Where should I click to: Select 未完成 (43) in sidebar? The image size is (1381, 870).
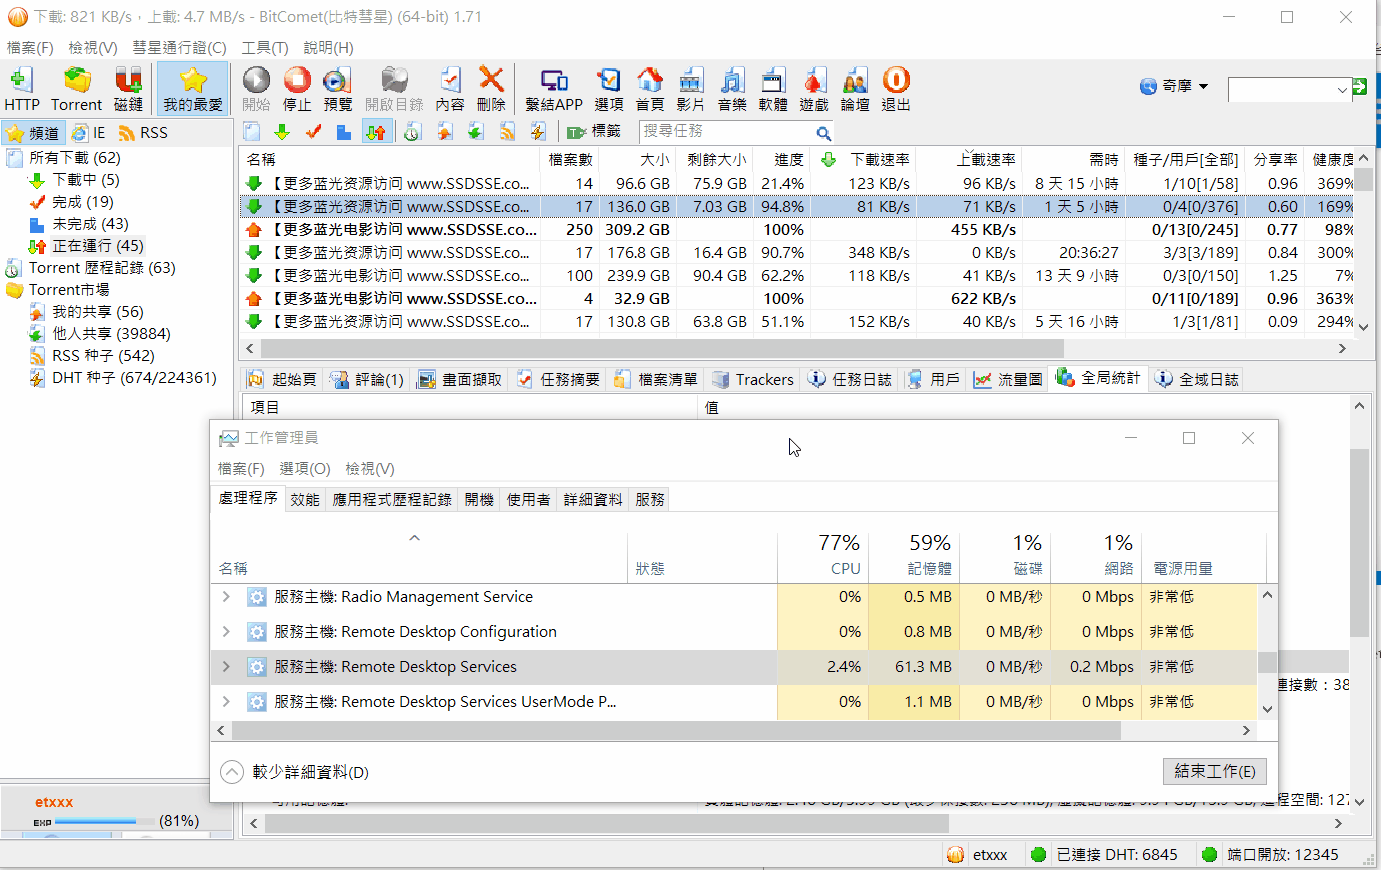[x=90, y=224]
